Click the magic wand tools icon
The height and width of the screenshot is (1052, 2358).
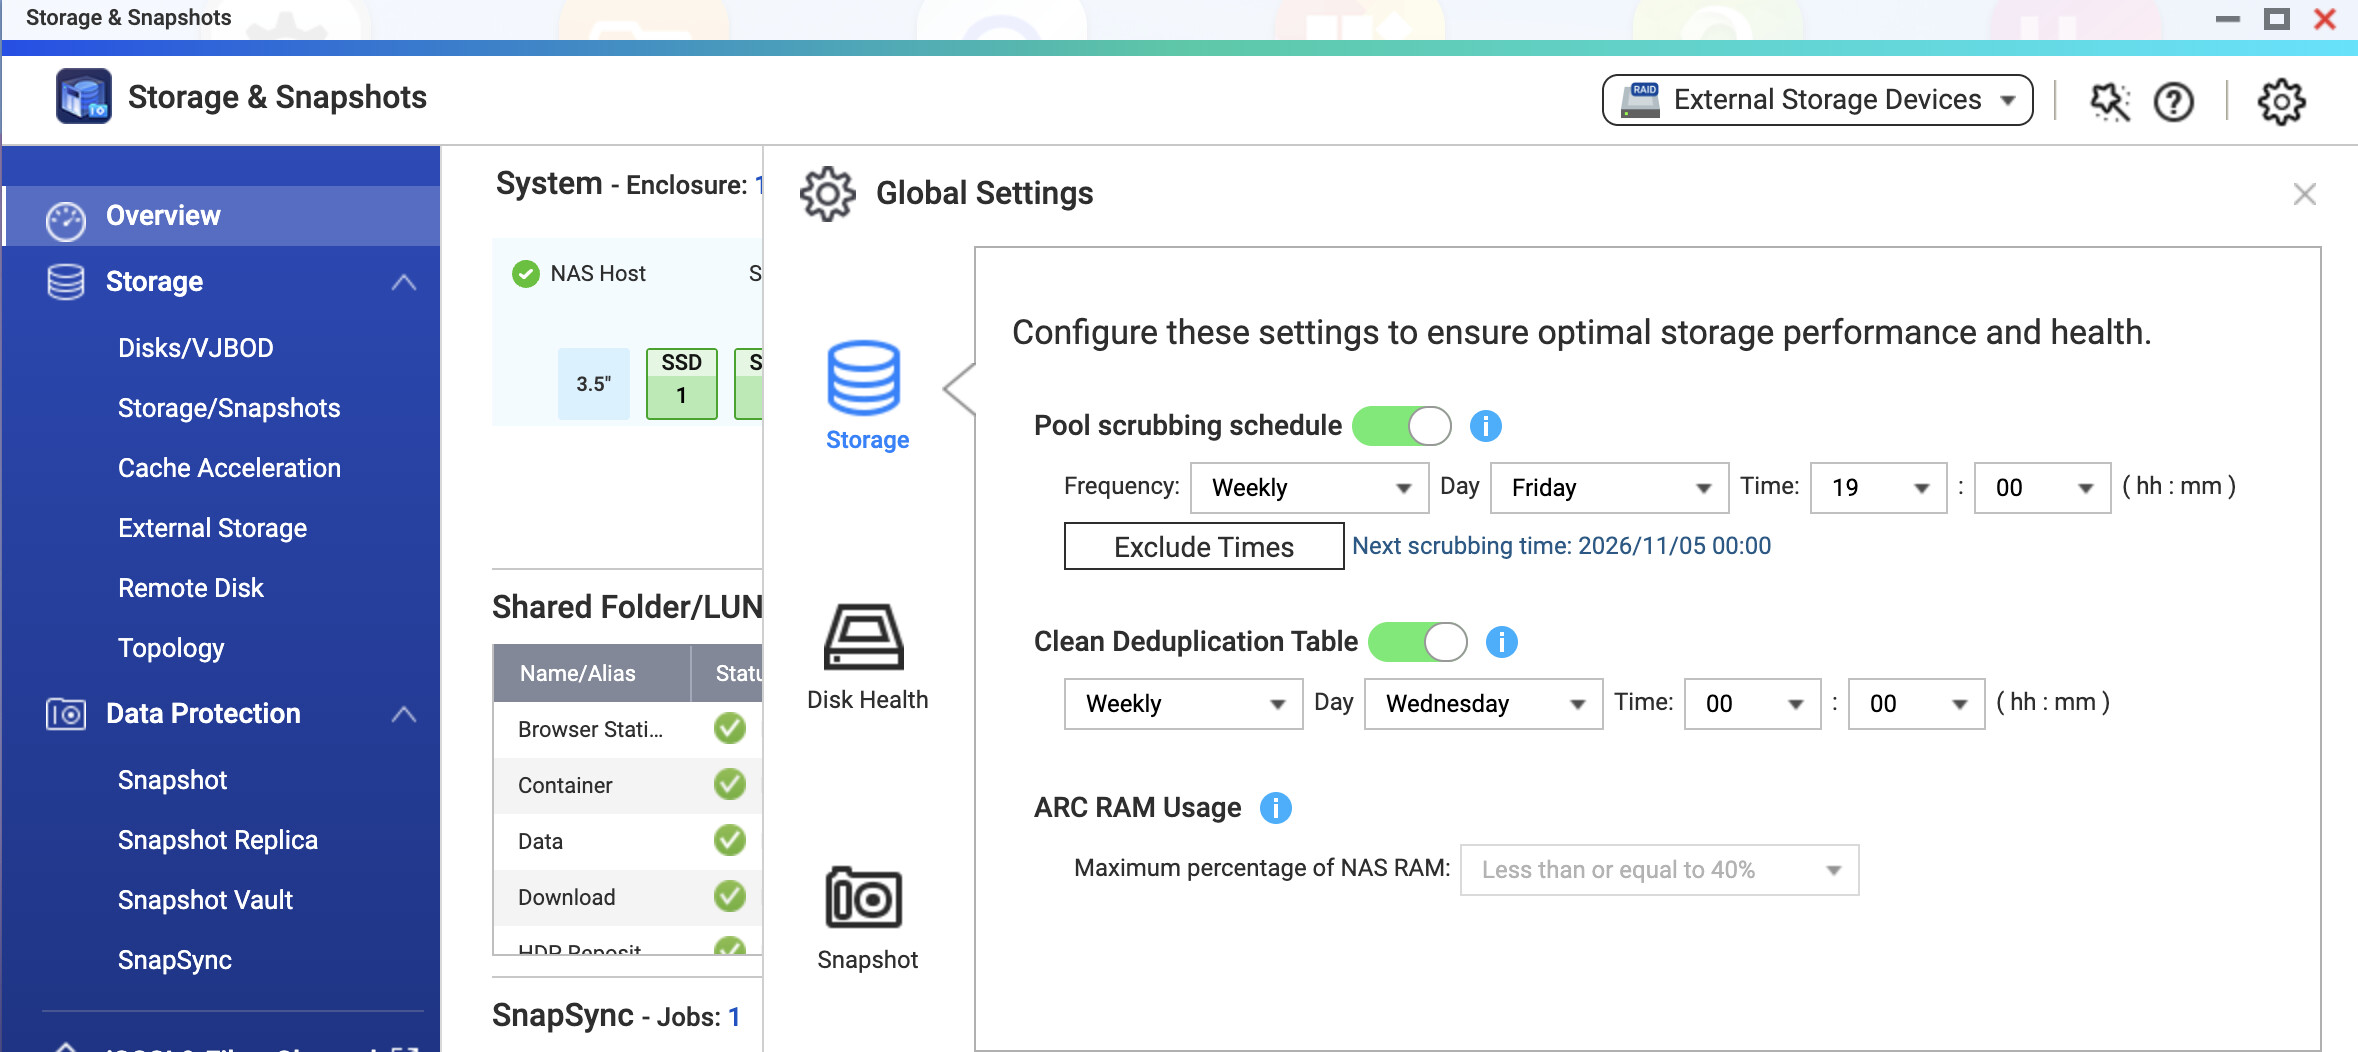2110,102
